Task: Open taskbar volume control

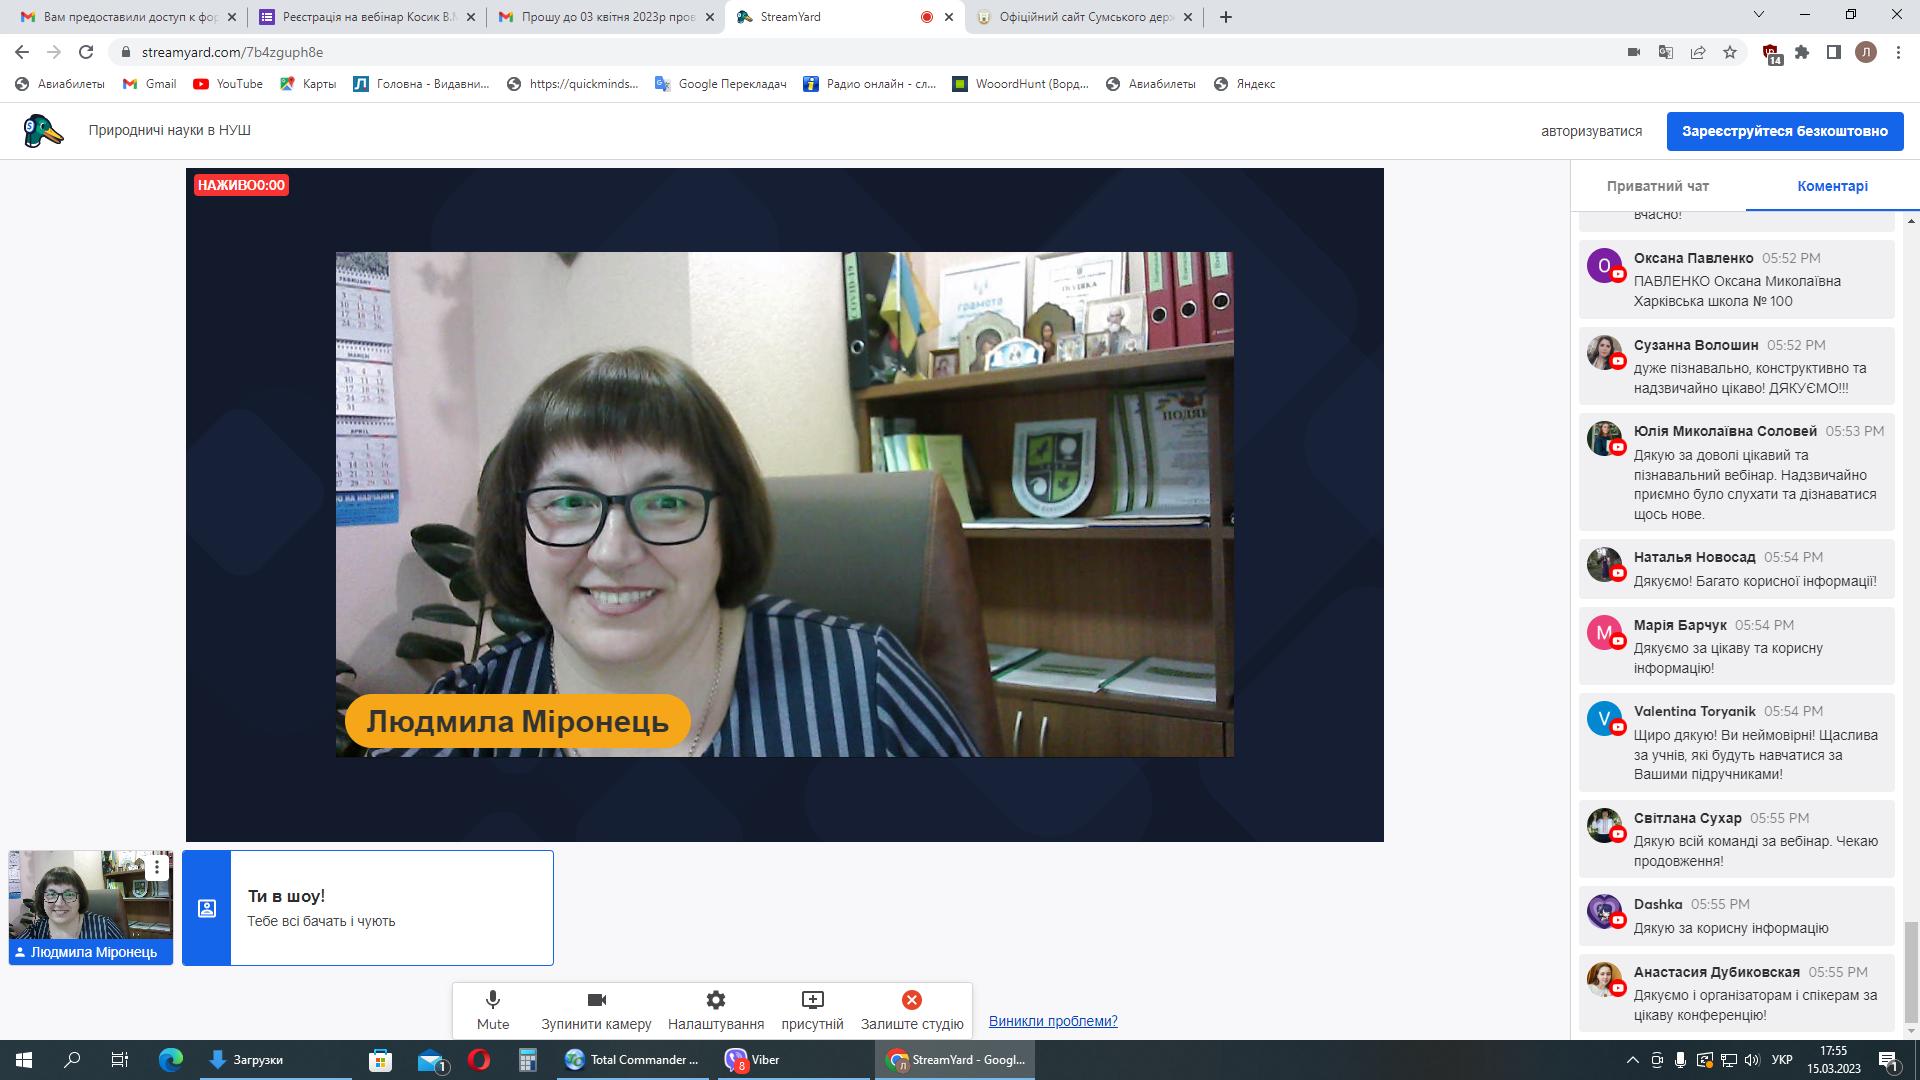Action: (1751, 1060)
